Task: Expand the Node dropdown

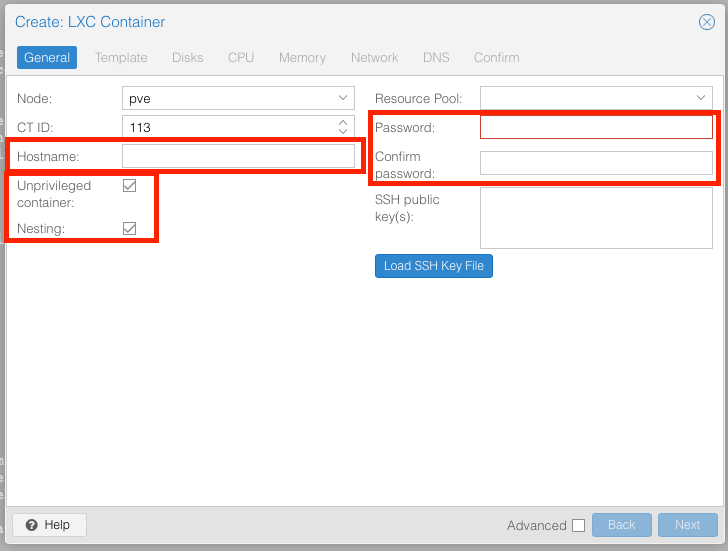Action: coord(343,98)
